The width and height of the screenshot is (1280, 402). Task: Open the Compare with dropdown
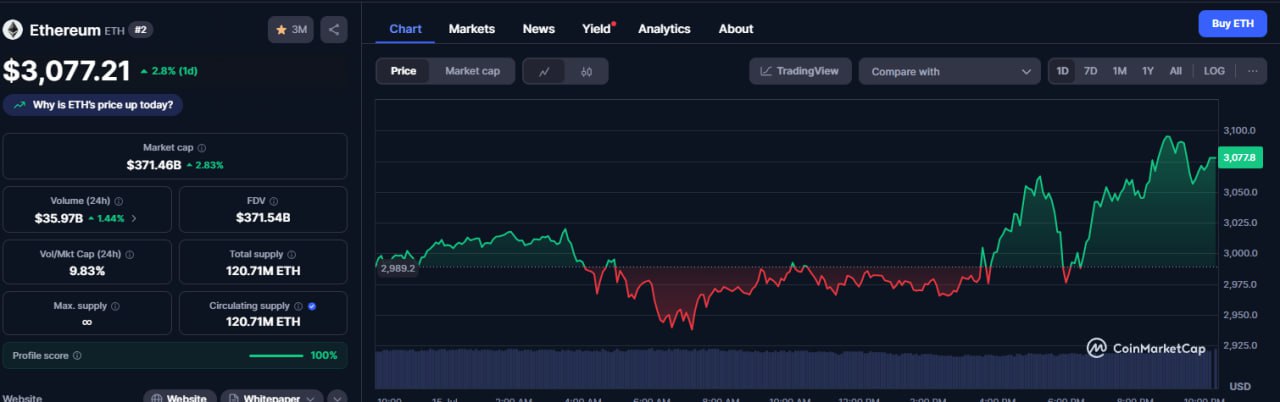pos(950,71)
